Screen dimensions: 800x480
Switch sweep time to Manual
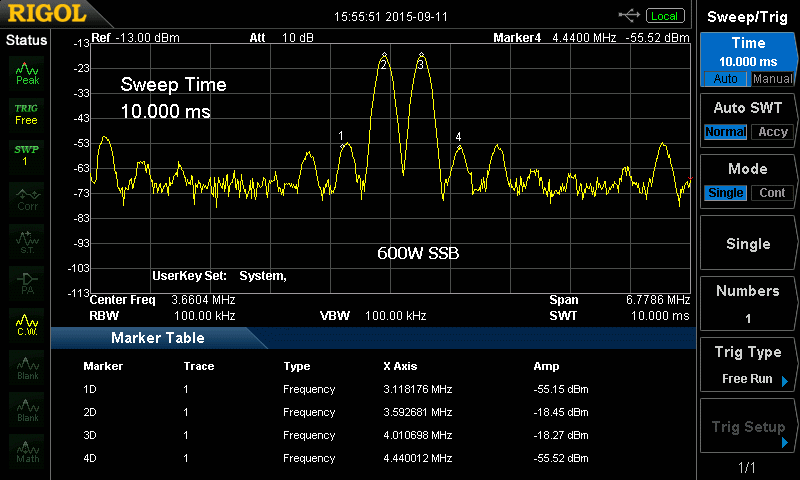(x=772, y=79)
